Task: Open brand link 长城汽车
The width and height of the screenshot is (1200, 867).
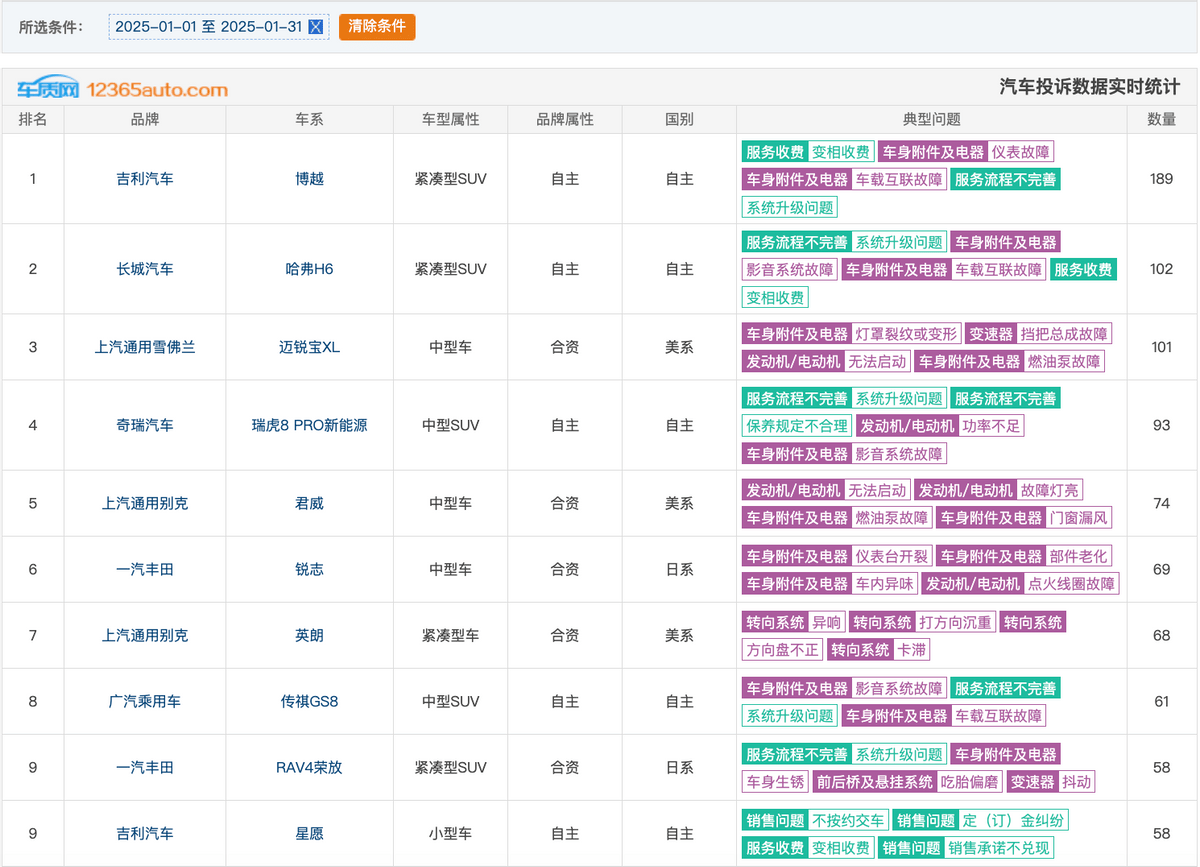Action: (145, 269)
